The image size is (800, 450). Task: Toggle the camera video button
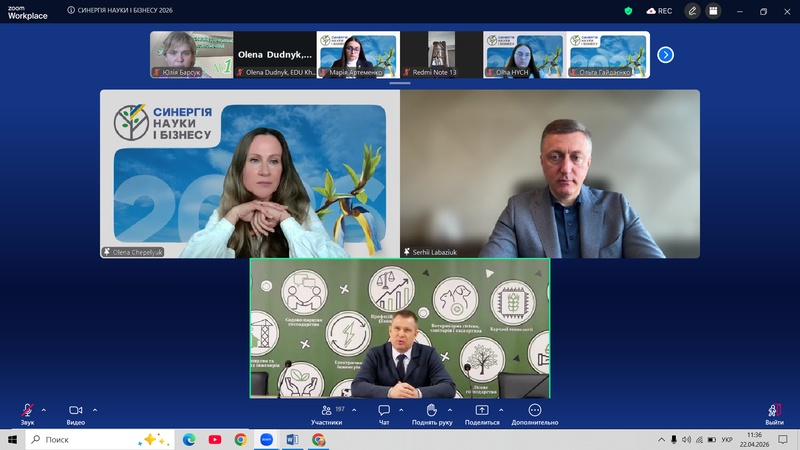[76, 410]
